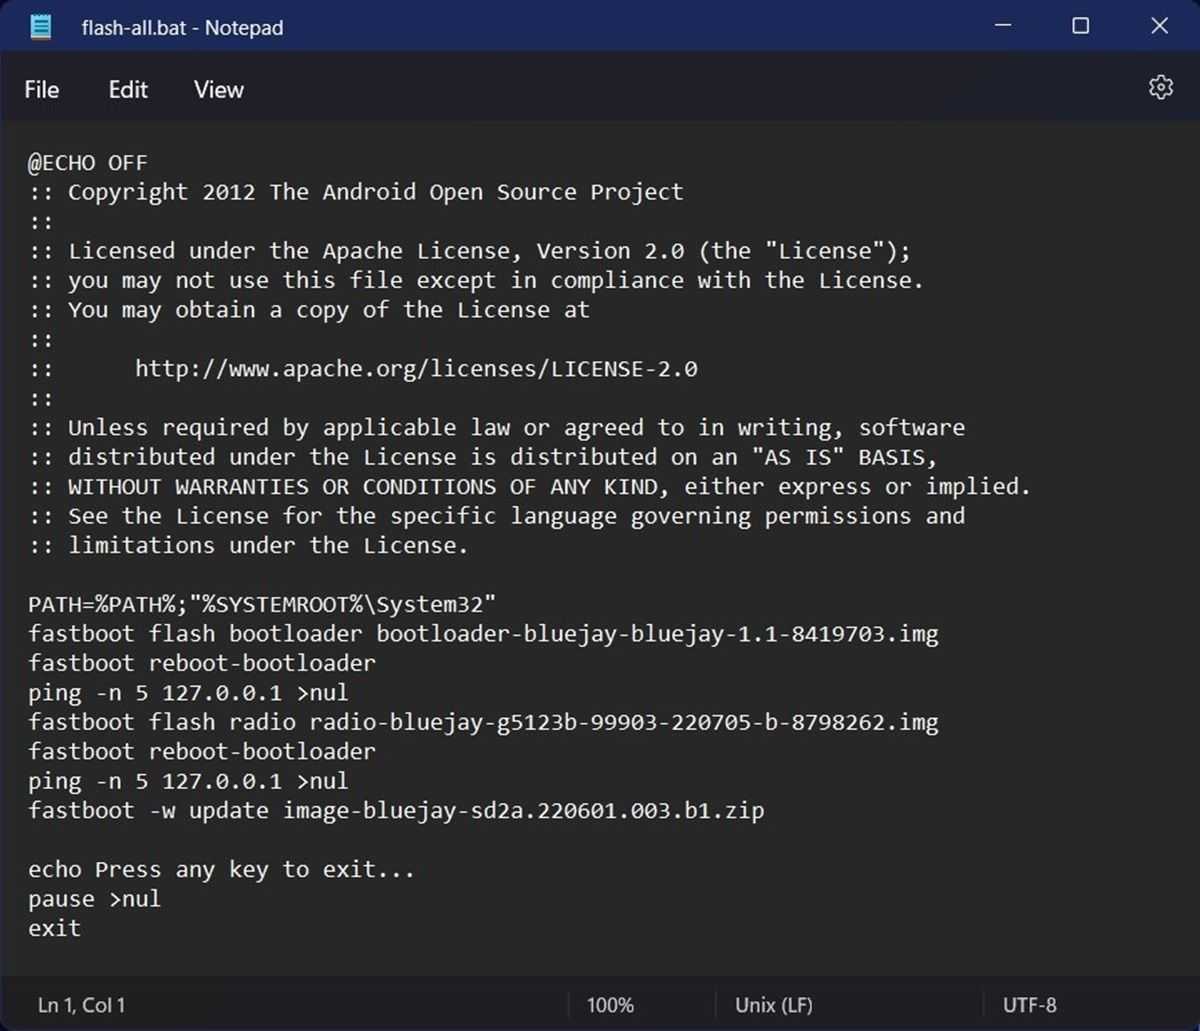The height and width of the screenshot is (1031, 1200).
Task: Open the File menu
Action: [x=41, y=90]
